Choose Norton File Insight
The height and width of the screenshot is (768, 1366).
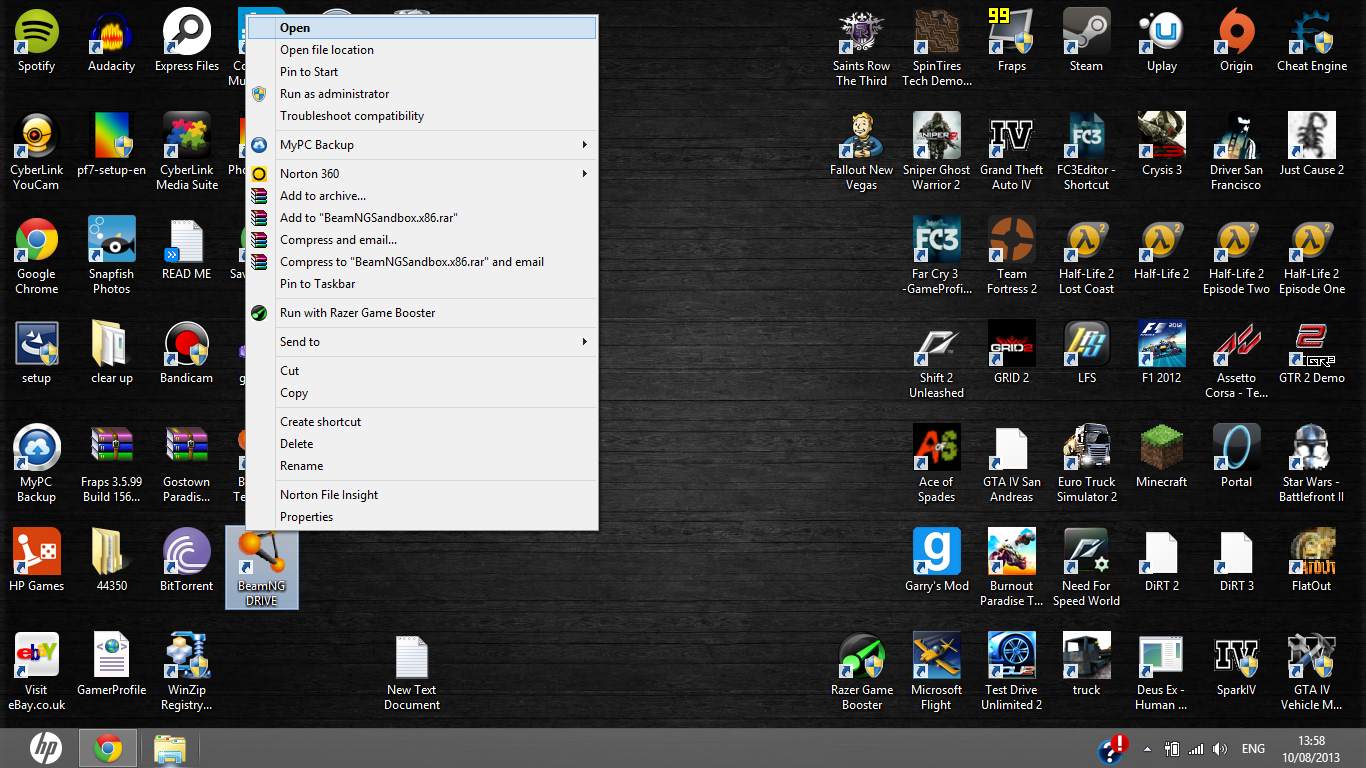click(x=421, y=495)
